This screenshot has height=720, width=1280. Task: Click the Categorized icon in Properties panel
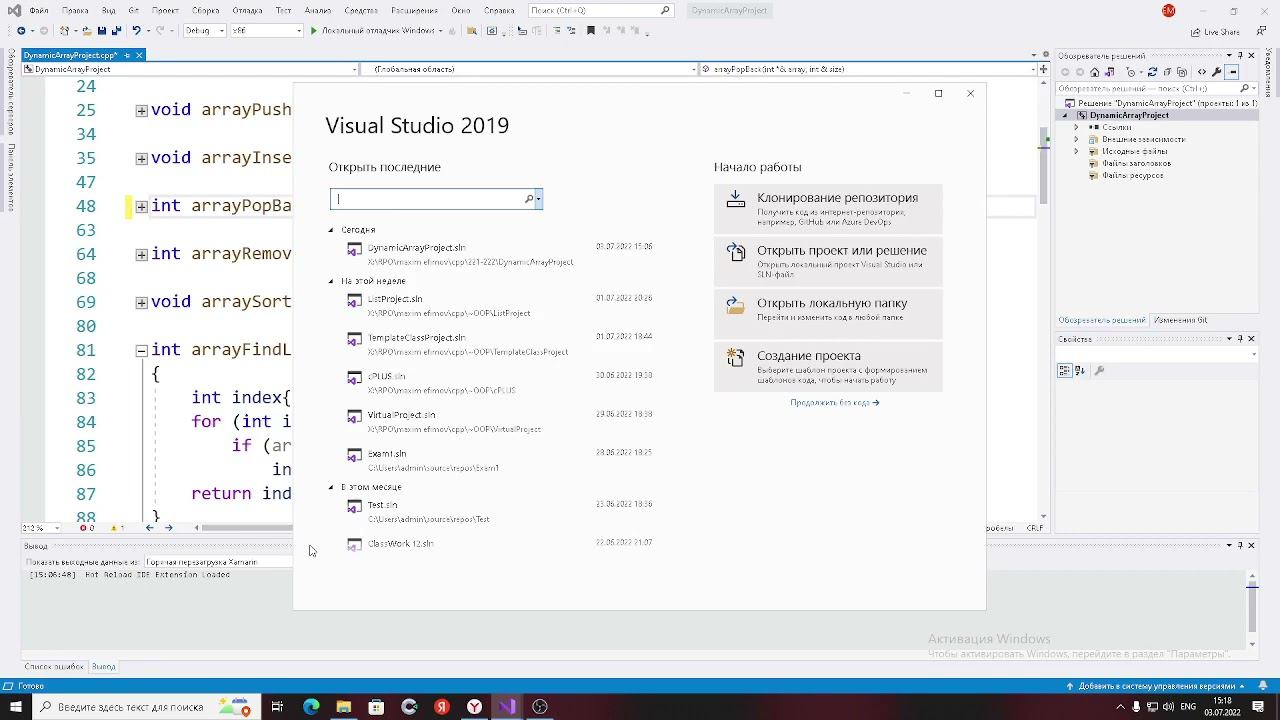[x=1065, y=371]
